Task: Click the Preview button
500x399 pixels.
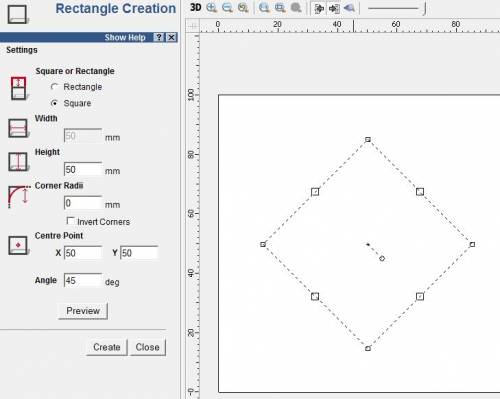Action: [83, 311]
